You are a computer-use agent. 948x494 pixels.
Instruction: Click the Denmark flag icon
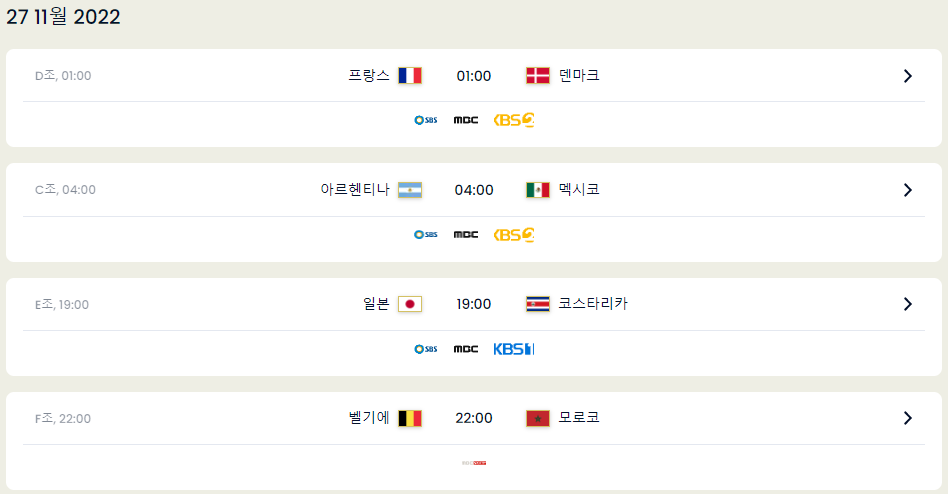(537, 76)
